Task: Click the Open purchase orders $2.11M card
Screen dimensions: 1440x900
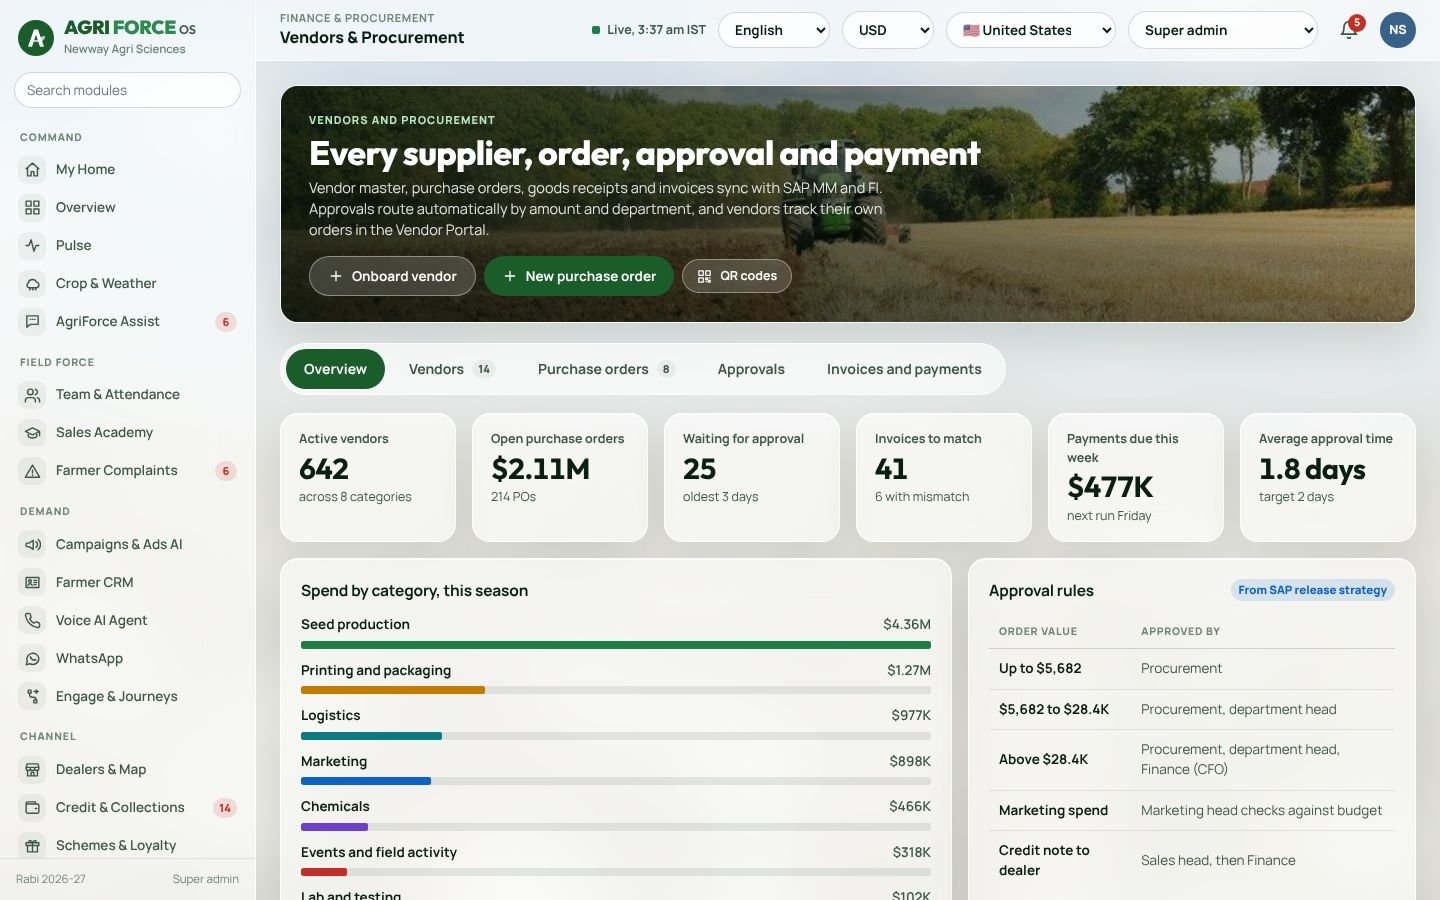Action: coord(560,478)
